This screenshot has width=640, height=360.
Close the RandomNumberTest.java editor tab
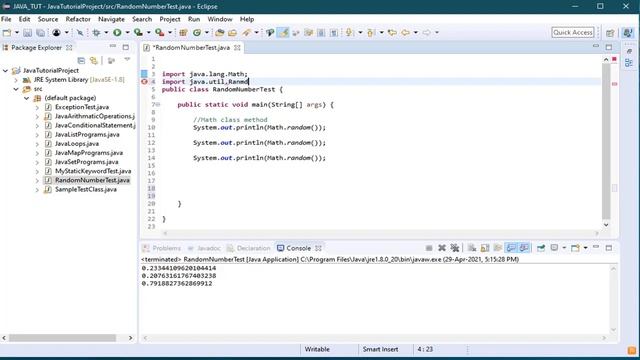tap(237, 48)
